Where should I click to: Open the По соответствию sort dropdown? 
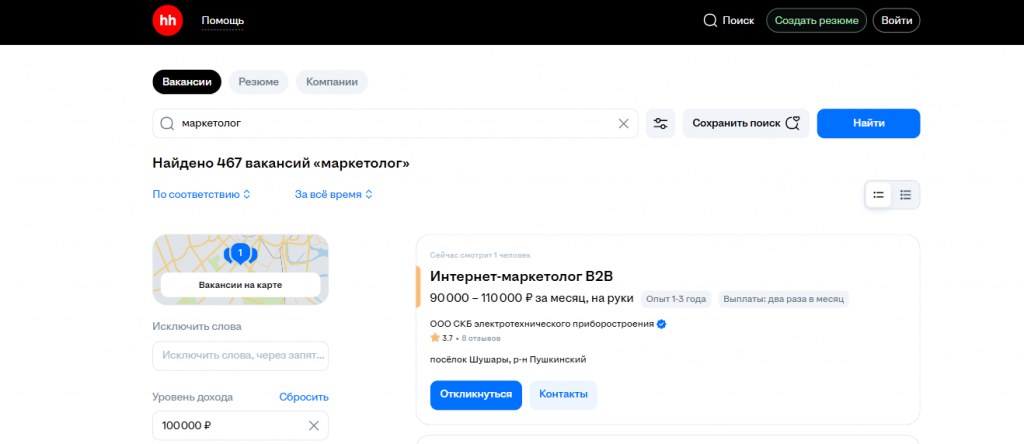click(x=201, y=195)
